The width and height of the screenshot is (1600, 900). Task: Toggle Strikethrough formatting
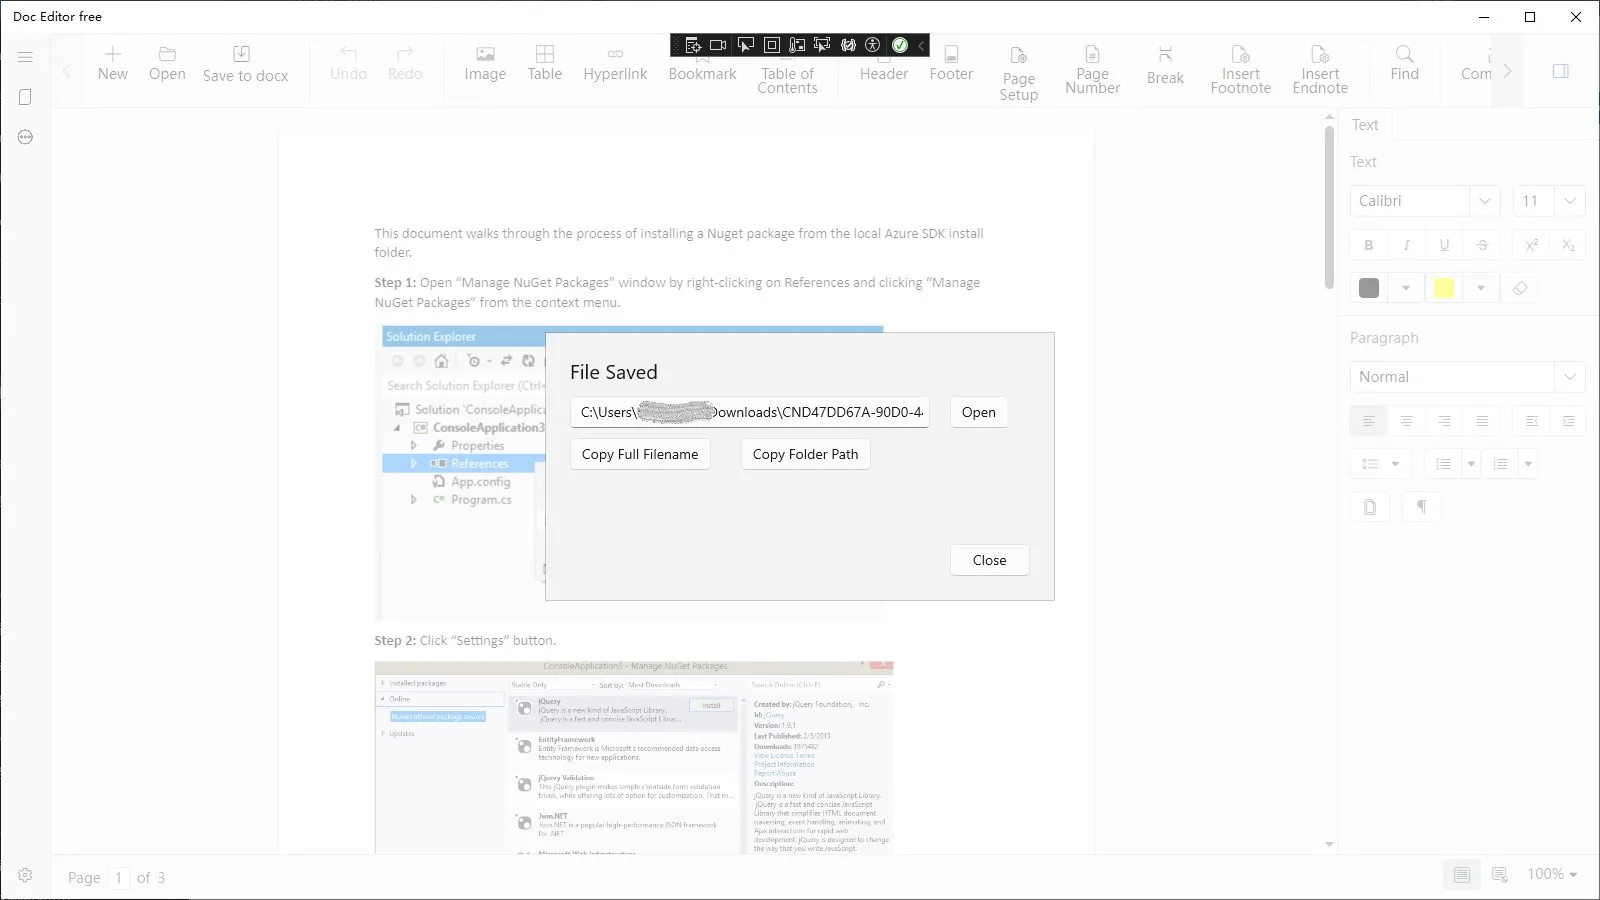1482,245
